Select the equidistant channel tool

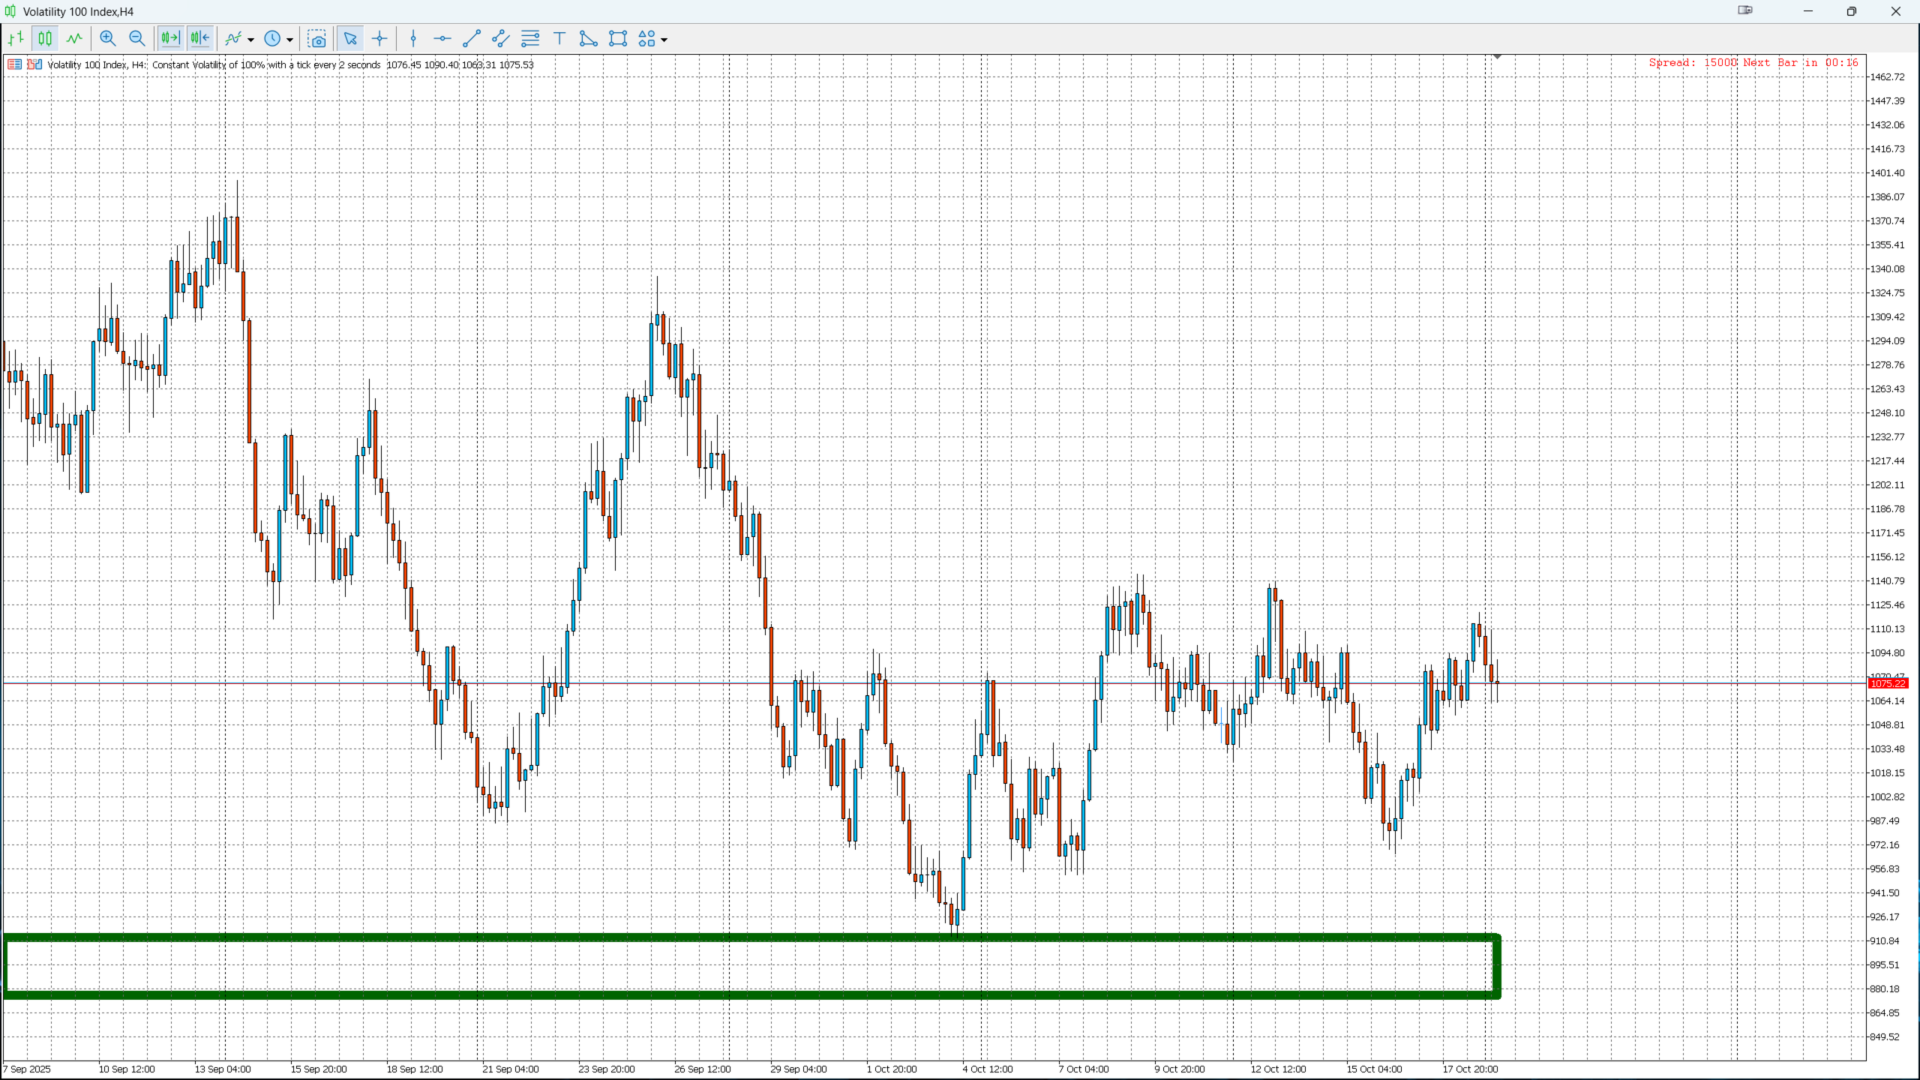(x=501, y=39)
